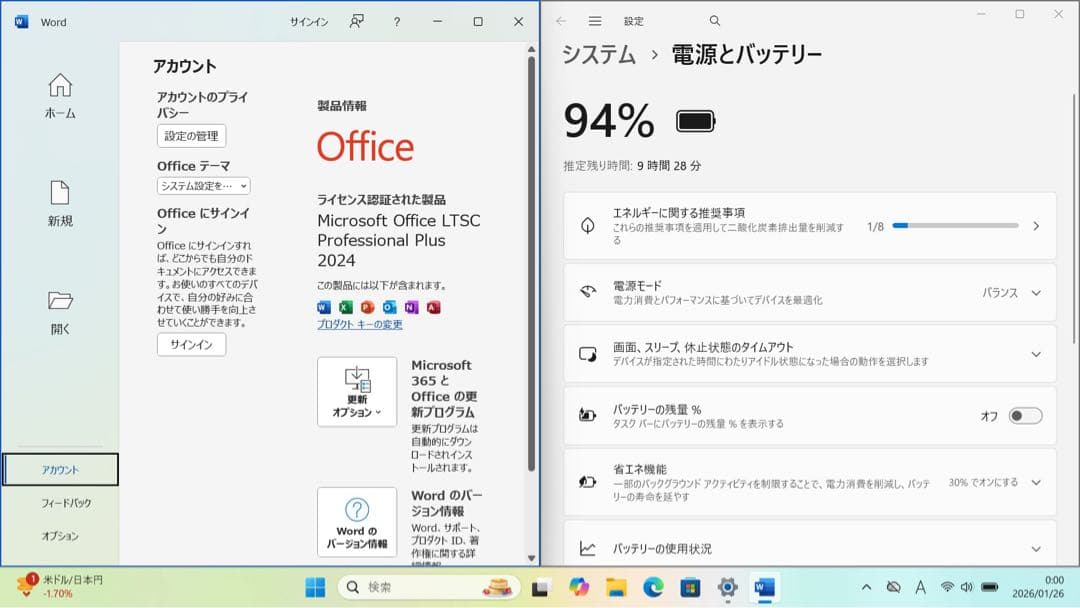1080x608 pixels.
Task: Click the PowerPoint icon under the license section
Action: [x=368, y=307]
